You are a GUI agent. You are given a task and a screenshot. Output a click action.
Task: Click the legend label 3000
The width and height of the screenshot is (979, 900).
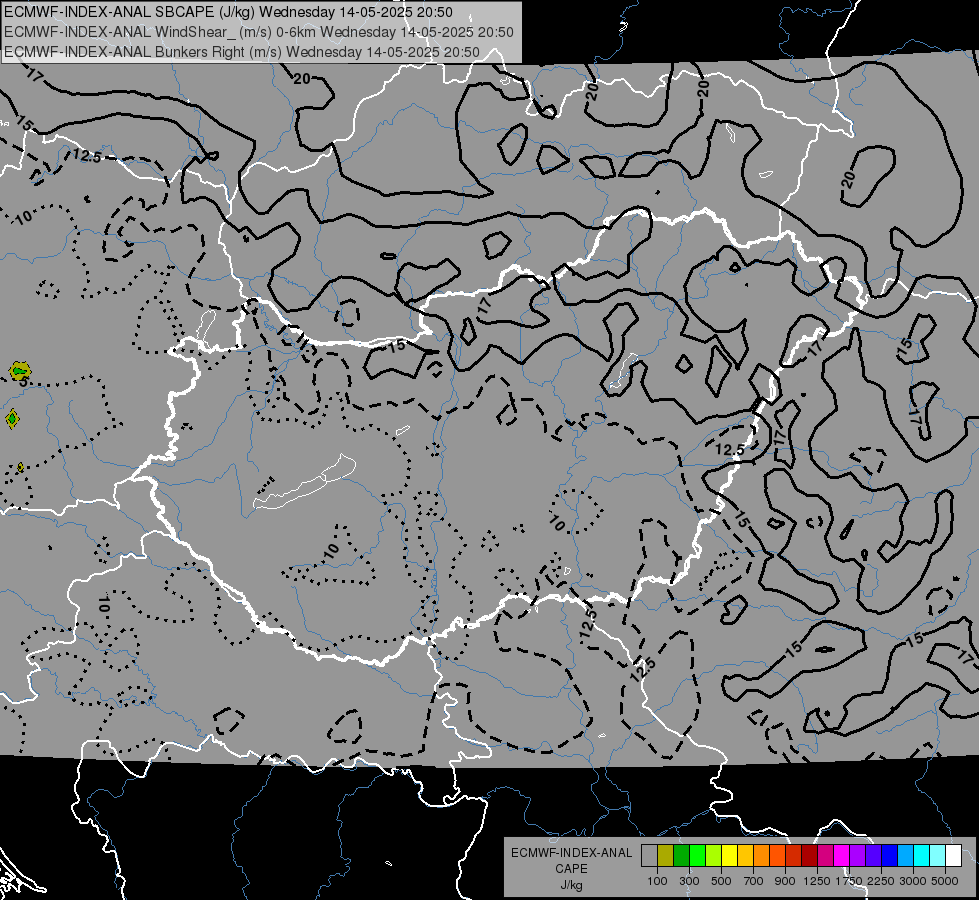pos(912,881)
